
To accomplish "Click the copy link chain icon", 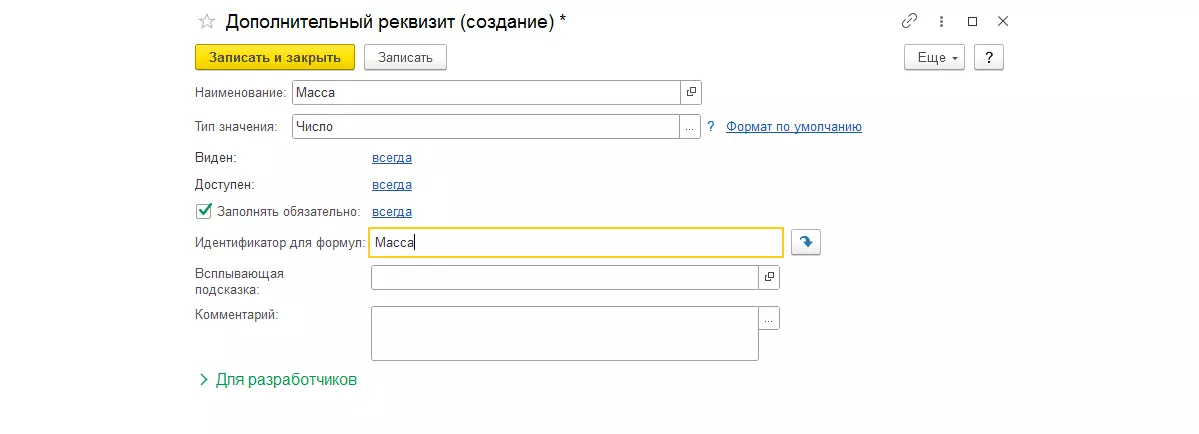I will click(909, 21).
